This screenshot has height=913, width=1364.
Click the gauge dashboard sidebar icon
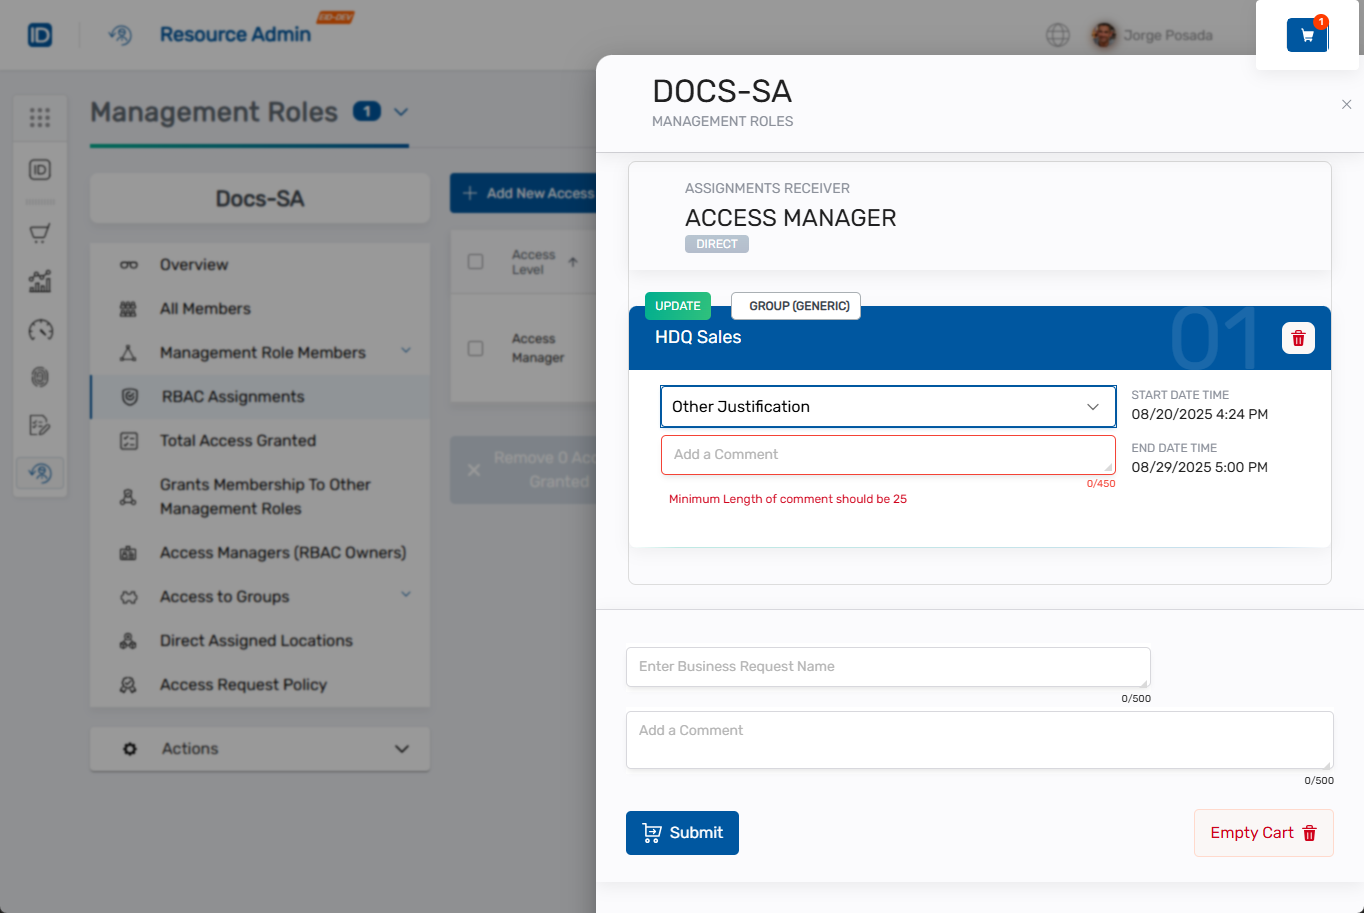40,330
